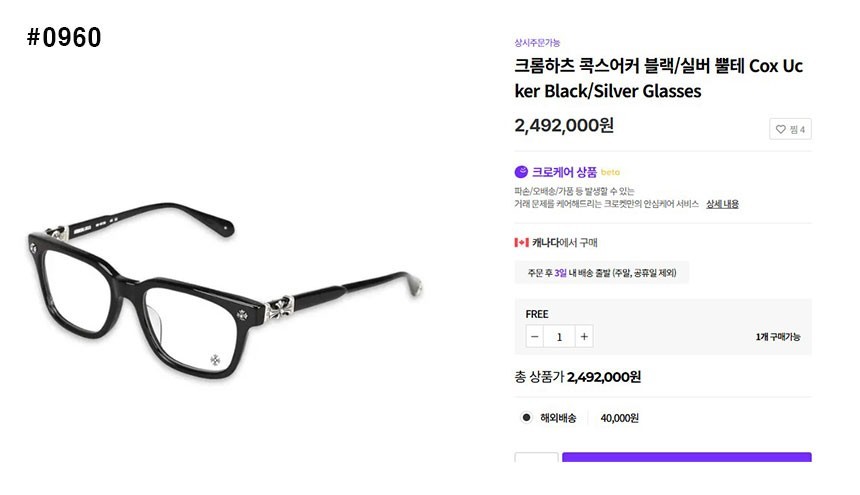
Task: Click the 40,000원 shipping fee text
Action: pyautogui.click(x=620, y=418)
